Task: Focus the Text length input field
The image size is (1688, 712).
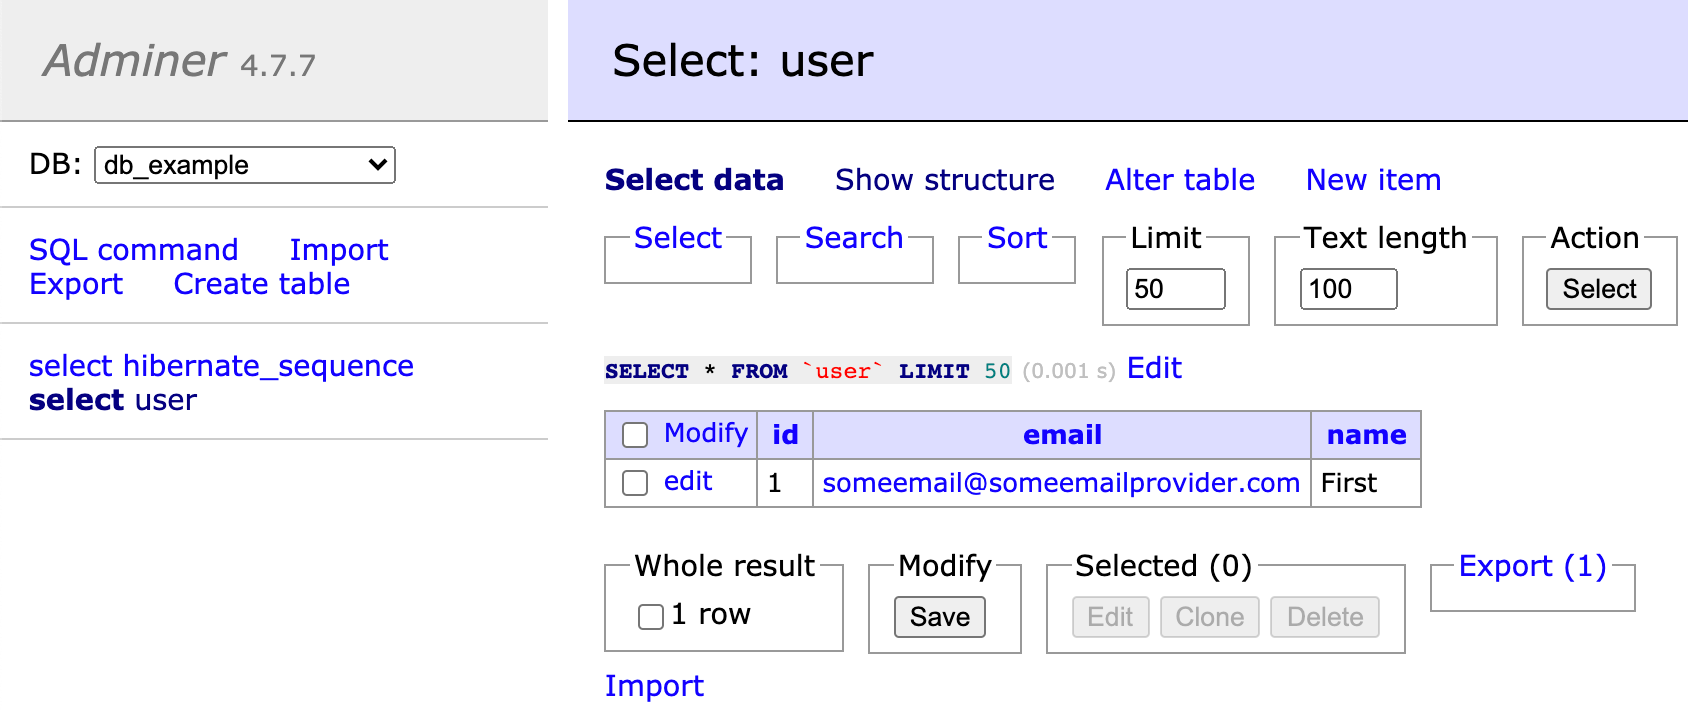Action: [1349, 289]
